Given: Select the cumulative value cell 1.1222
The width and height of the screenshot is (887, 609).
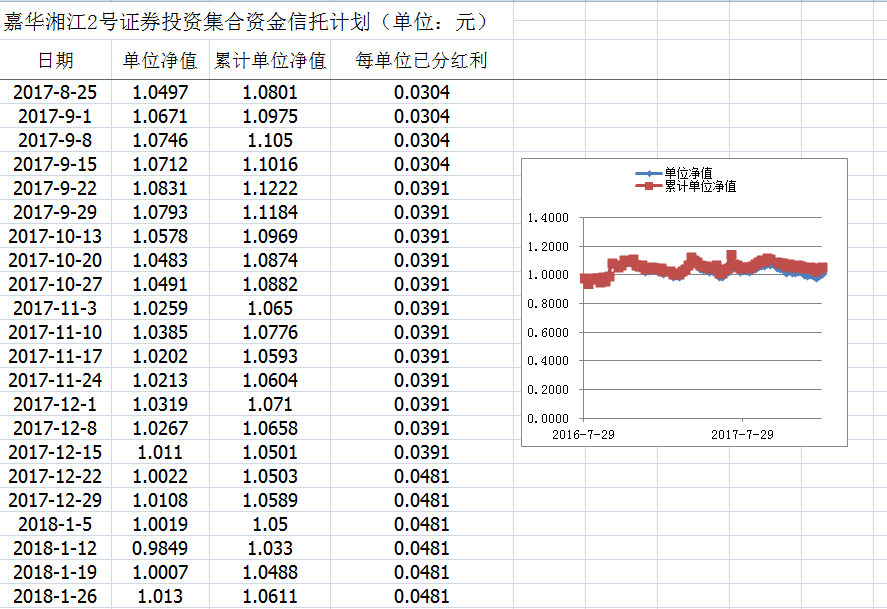Looking at the screenshot, I should pos(270,188).
